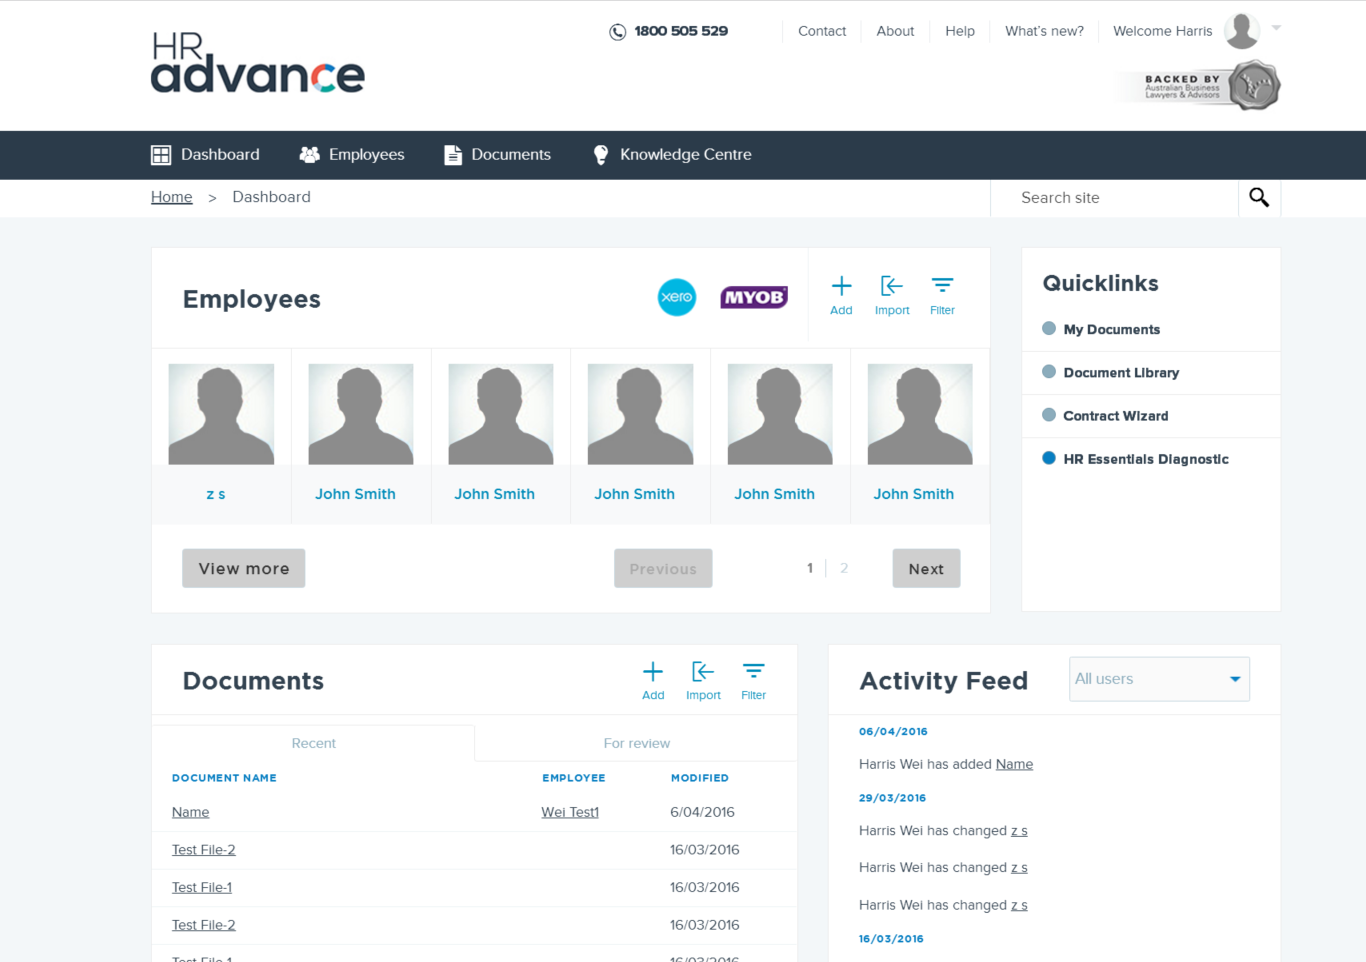Click the MYOB integration logo
Viewport: 1366px width, 962px height.
click(754, 297)
